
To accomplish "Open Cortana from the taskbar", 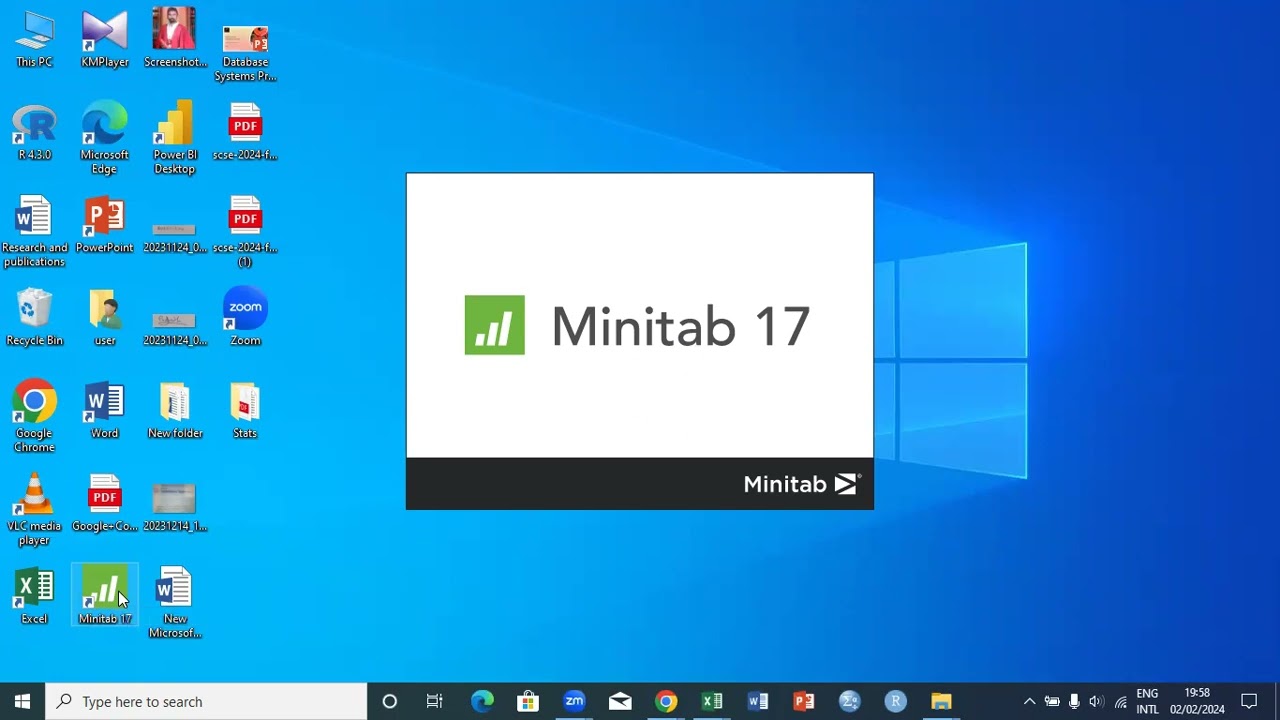I will click(390, 701).
